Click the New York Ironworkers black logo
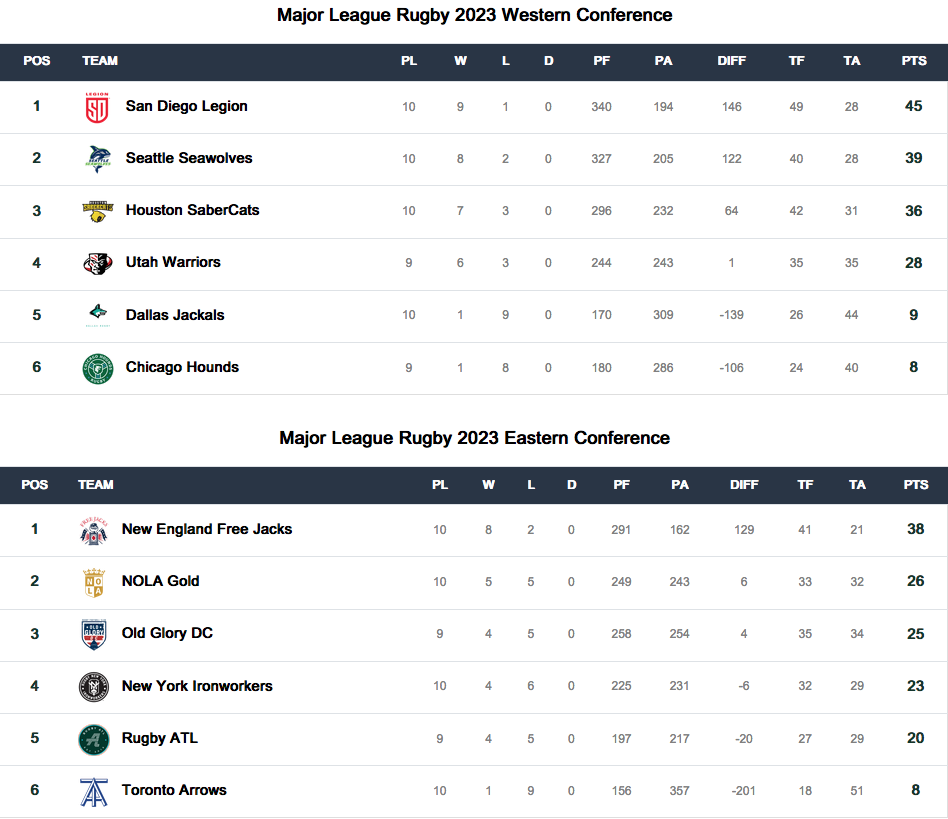The image size is (948, 819). pyautogui.click(x=94, y=687)
